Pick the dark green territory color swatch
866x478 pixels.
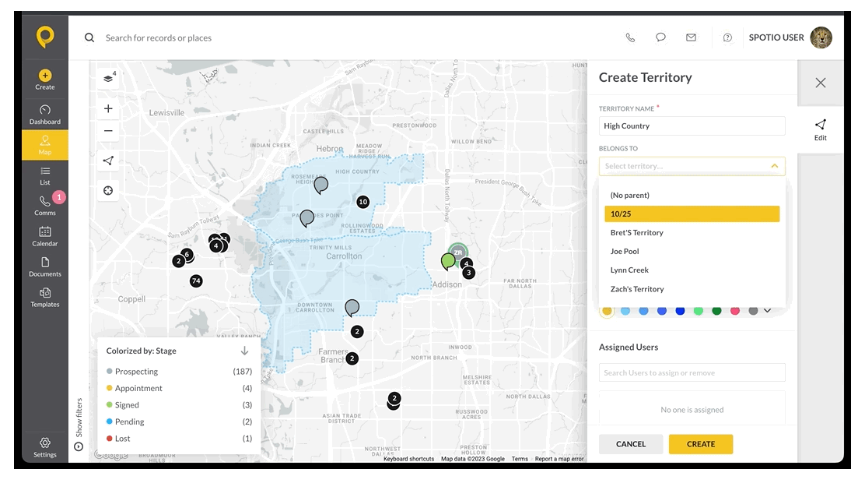coord(716,311)
